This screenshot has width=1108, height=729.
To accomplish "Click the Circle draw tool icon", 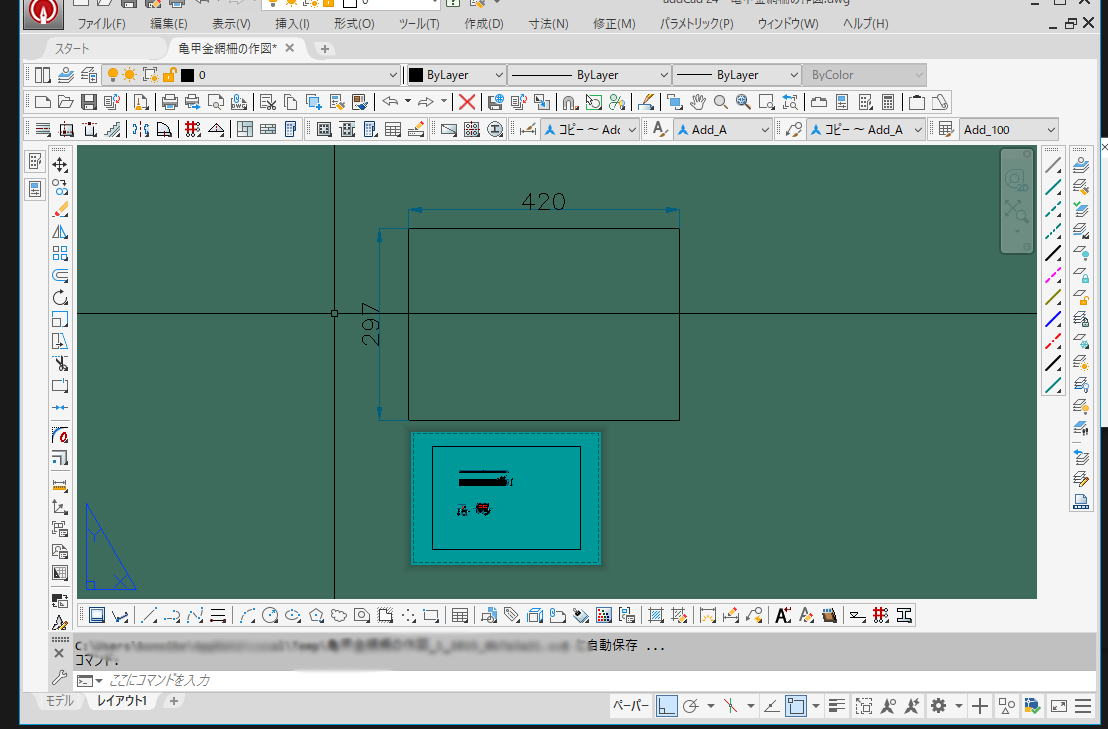I will coord(270,615).
